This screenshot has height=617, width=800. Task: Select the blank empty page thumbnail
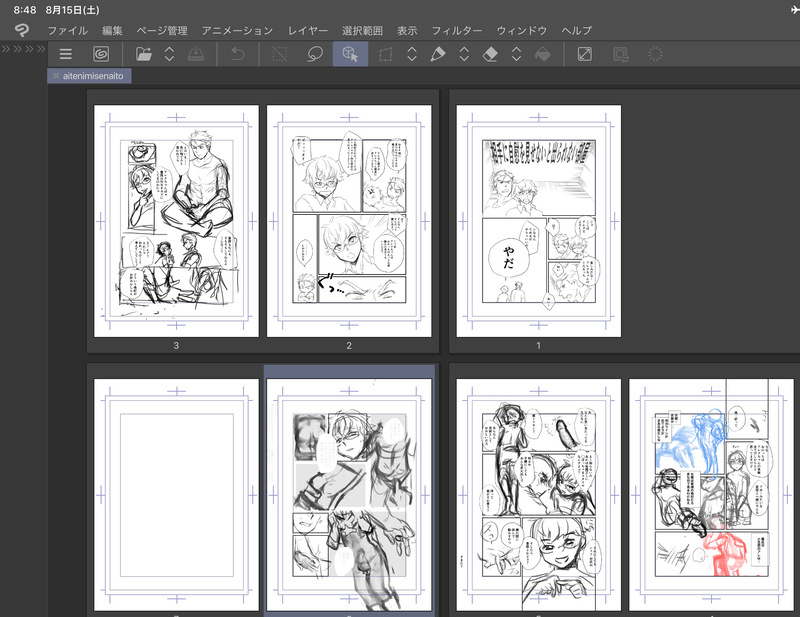176,494
